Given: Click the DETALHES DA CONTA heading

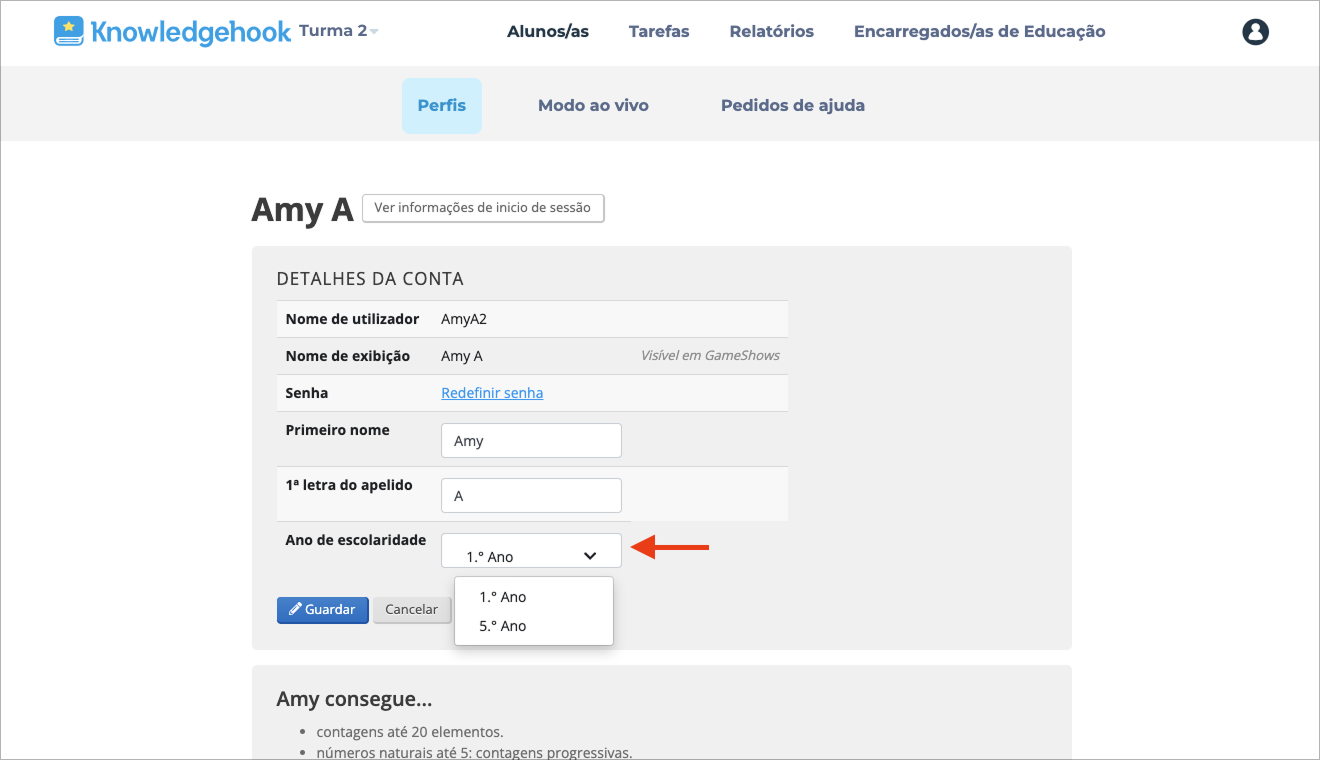Looking at the screenshot, I should click(x=370, y=279).
